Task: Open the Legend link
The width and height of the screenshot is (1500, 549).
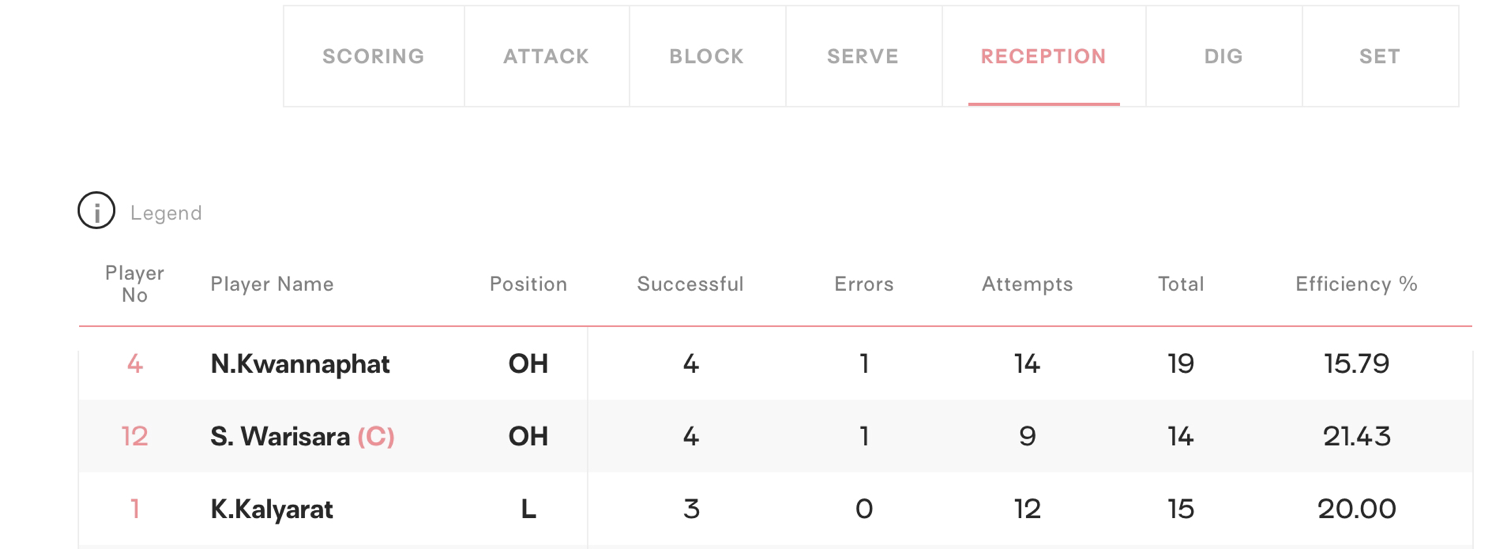Action: [x=166, y=213]
